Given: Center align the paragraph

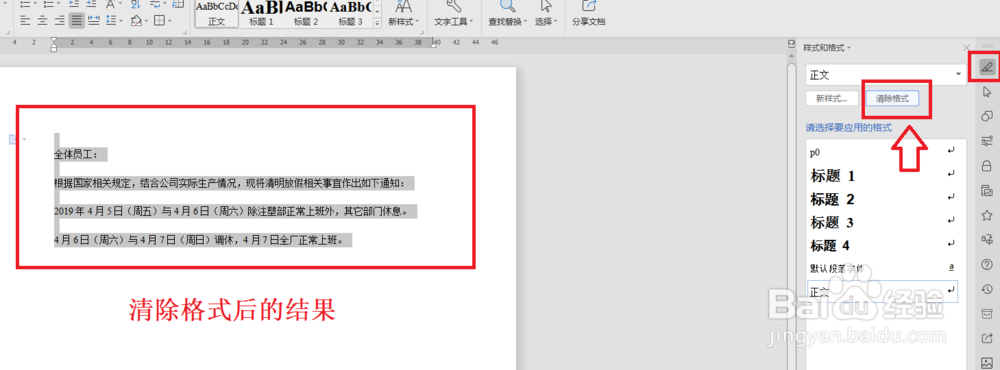Looking at the screenshot, I should [x=43, y=21].
